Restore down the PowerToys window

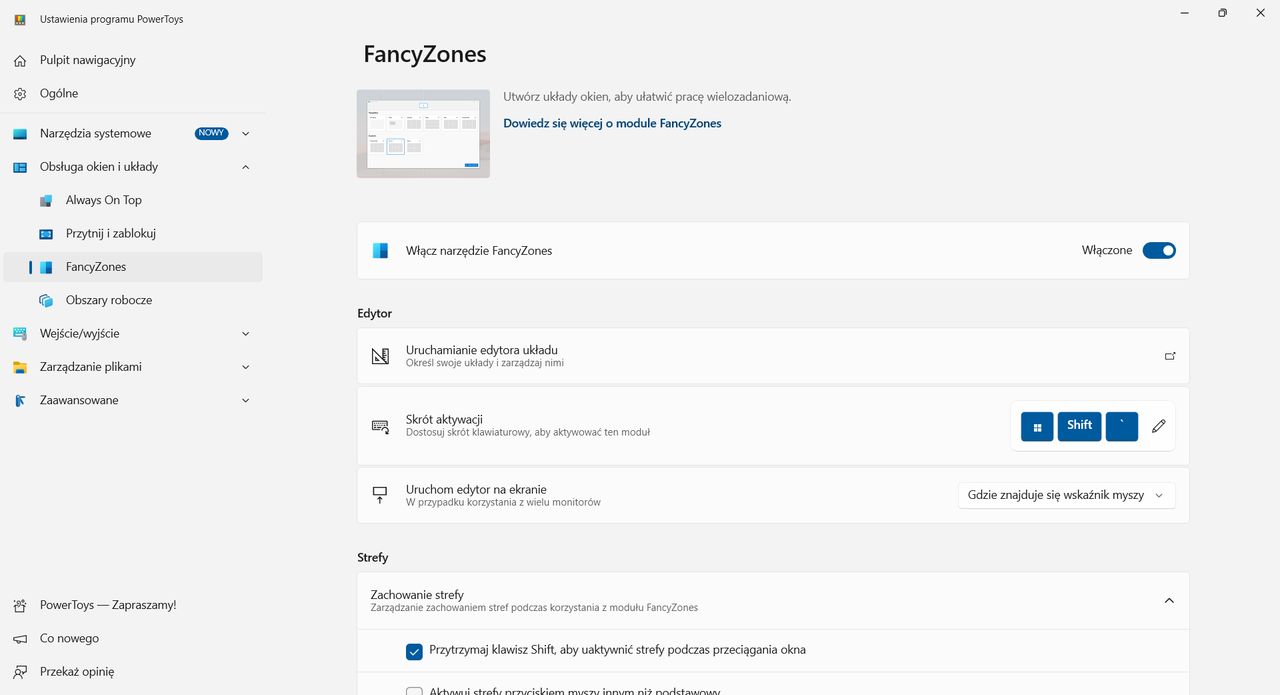[x=1222, y=13]
